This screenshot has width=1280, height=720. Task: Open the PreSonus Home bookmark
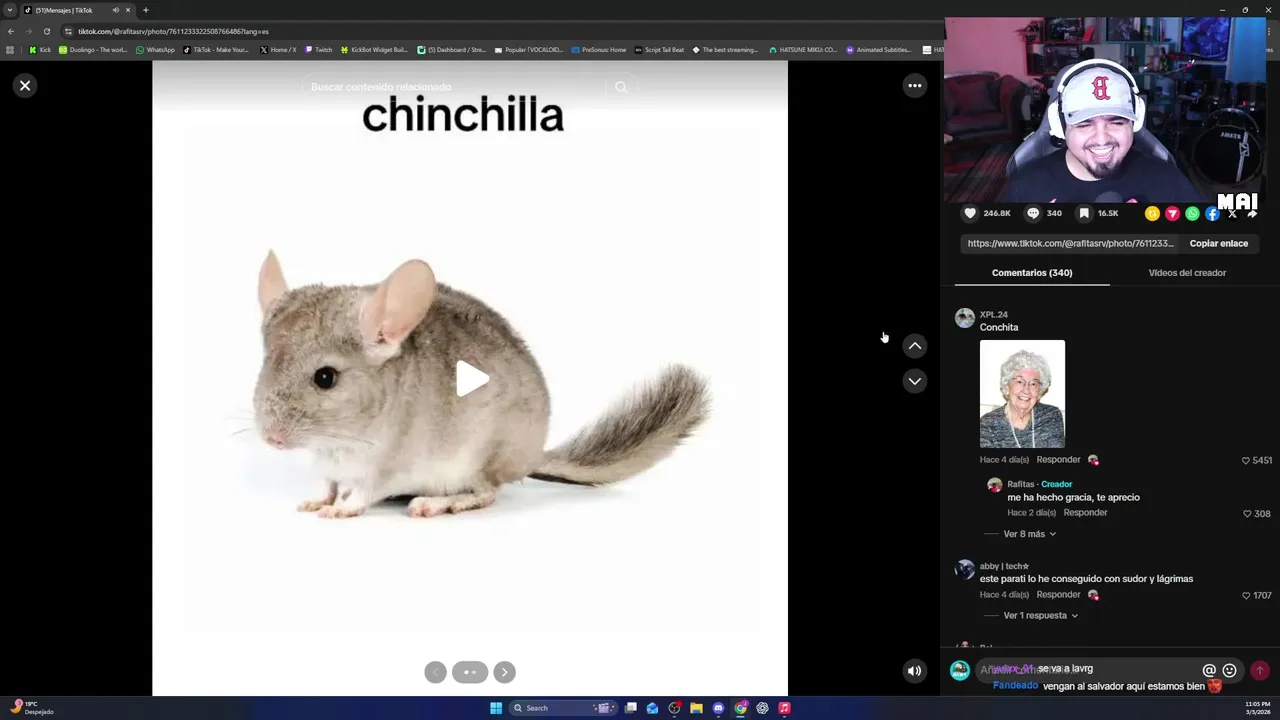[x=598, y=50]
